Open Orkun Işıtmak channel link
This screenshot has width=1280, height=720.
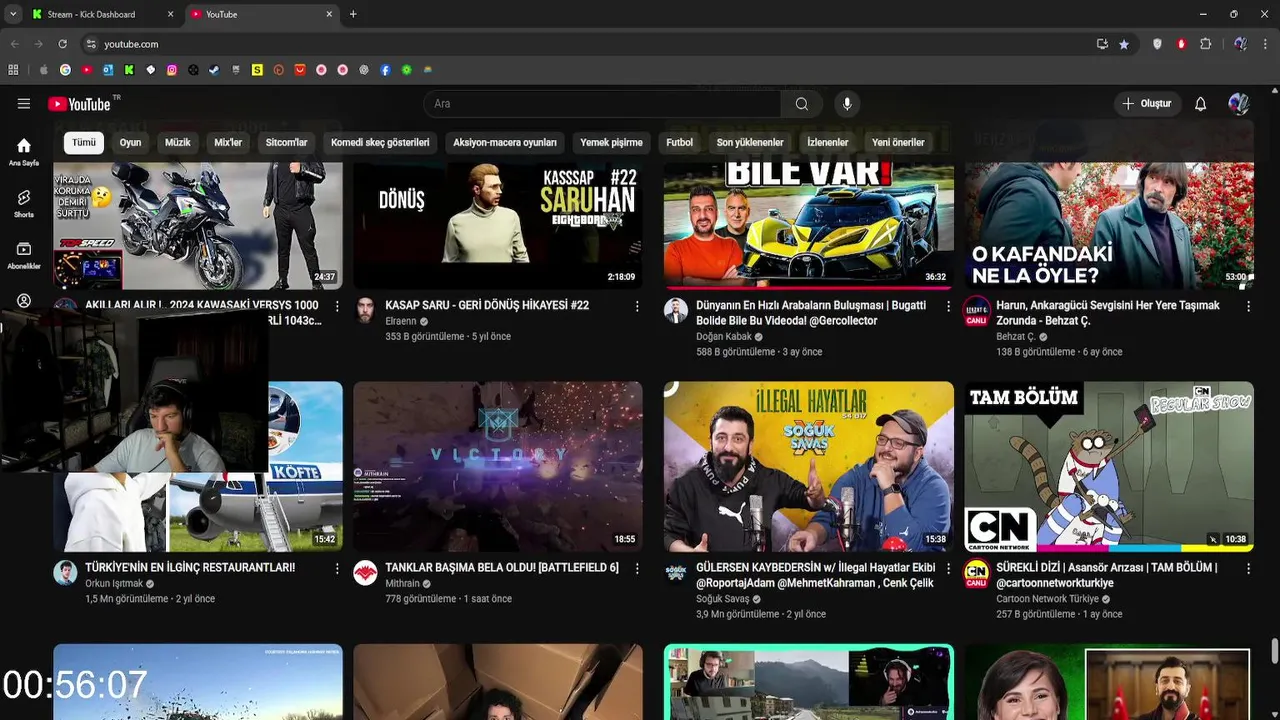click(114, 583)
